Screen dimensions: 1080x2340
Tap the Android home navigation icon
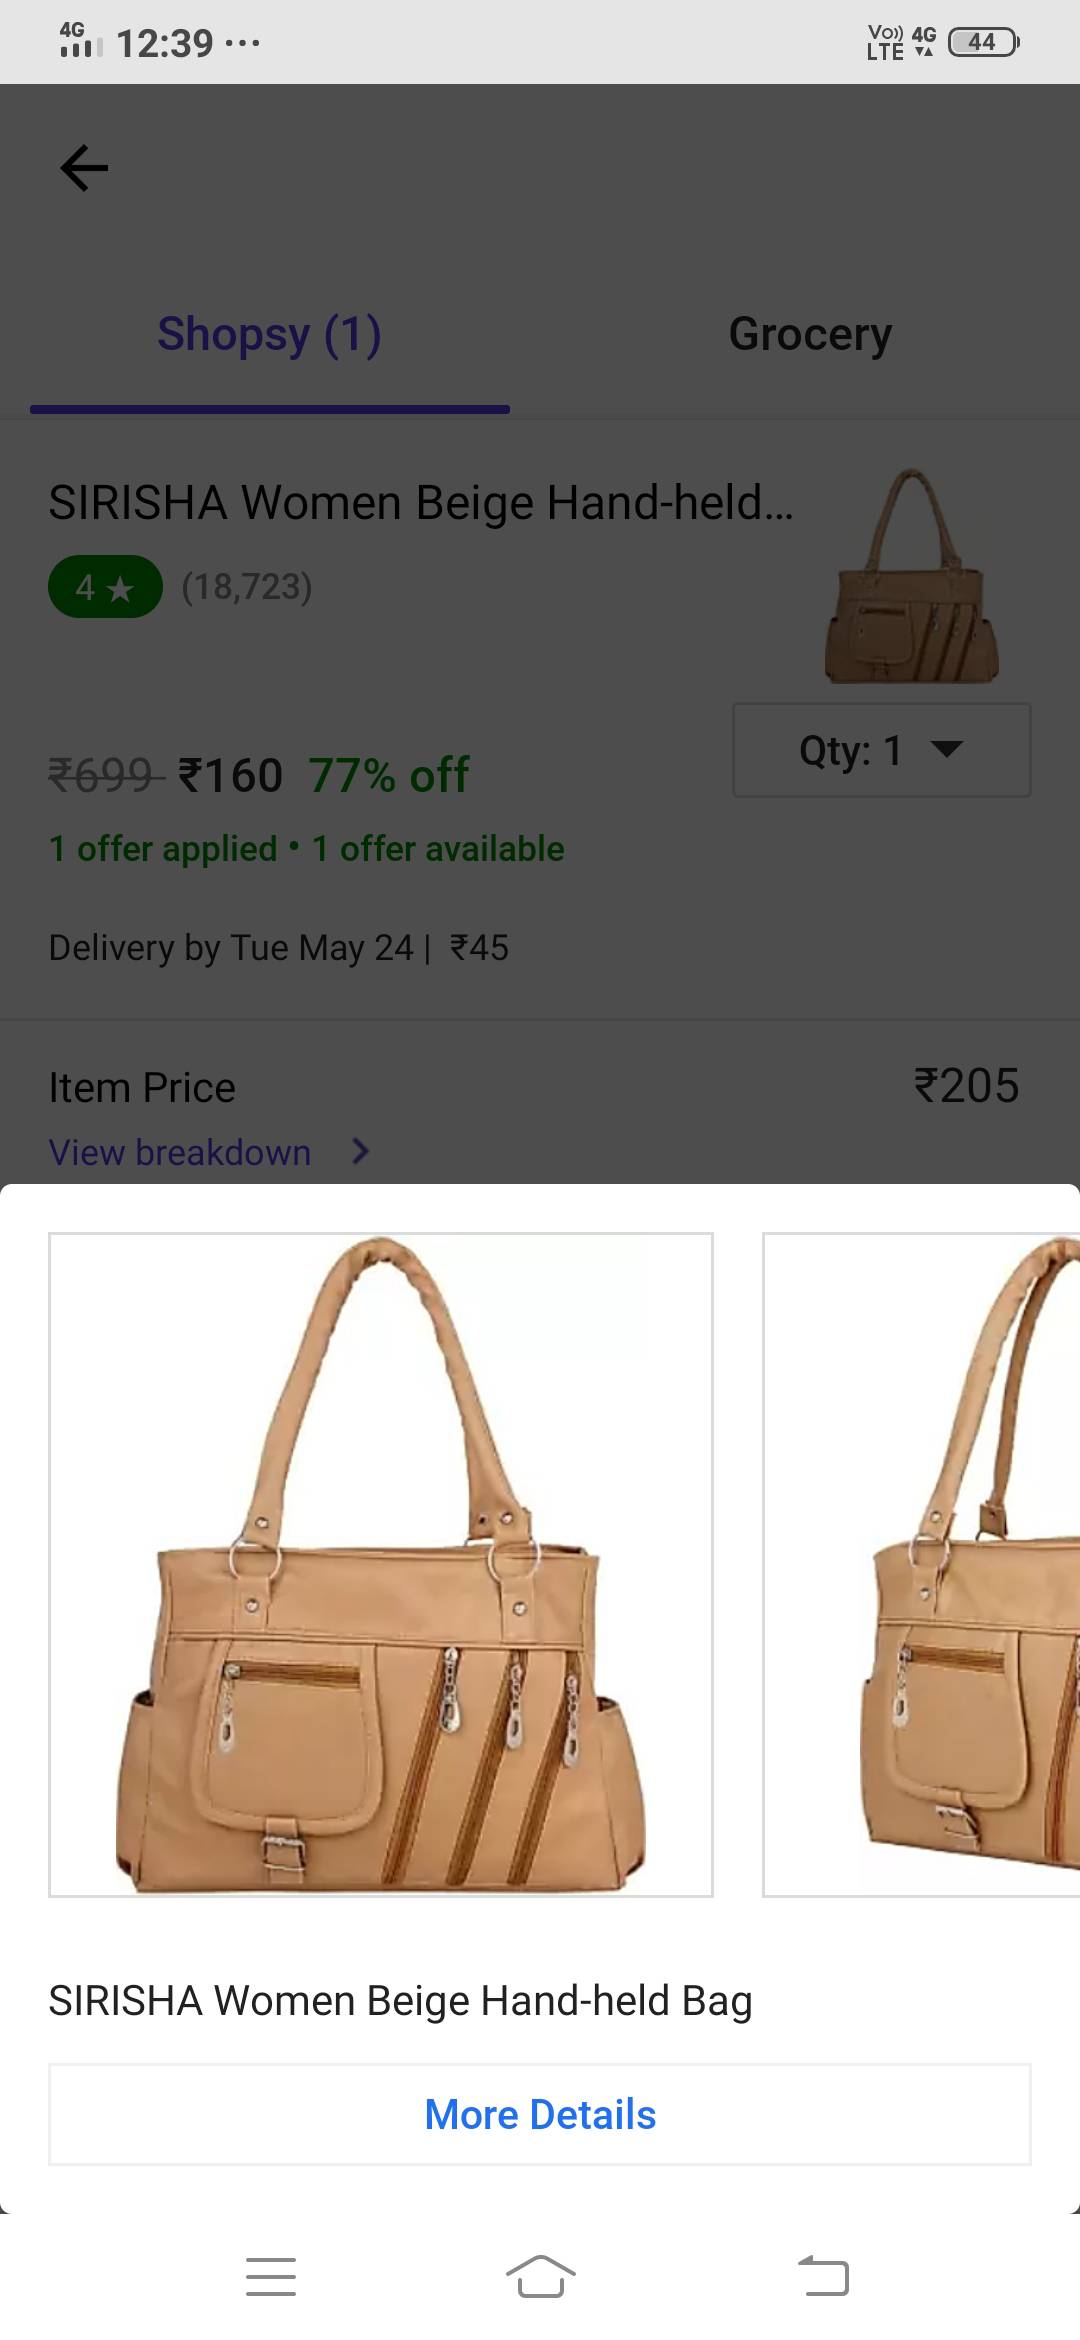click(x=540, y=2276)
